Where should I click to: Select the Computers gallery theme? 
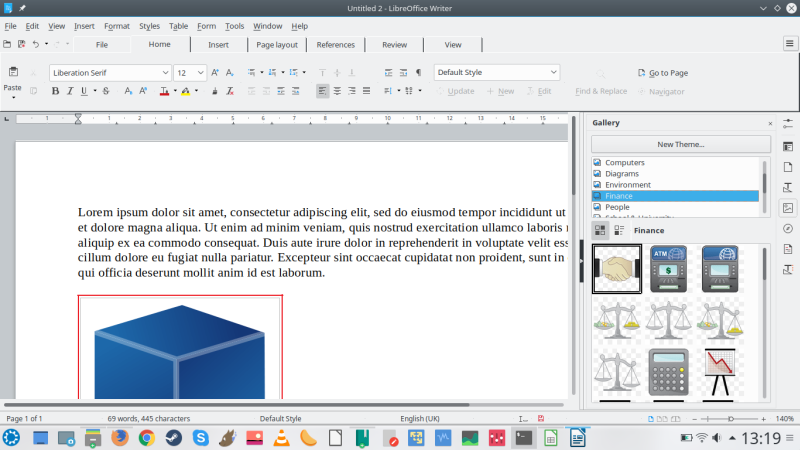[675, 163]
